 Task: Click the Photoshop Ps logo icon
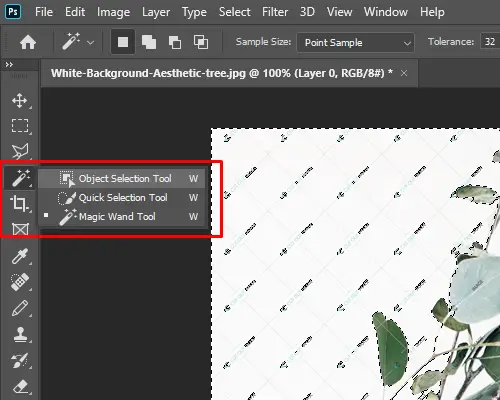click(x=13, y=12)
